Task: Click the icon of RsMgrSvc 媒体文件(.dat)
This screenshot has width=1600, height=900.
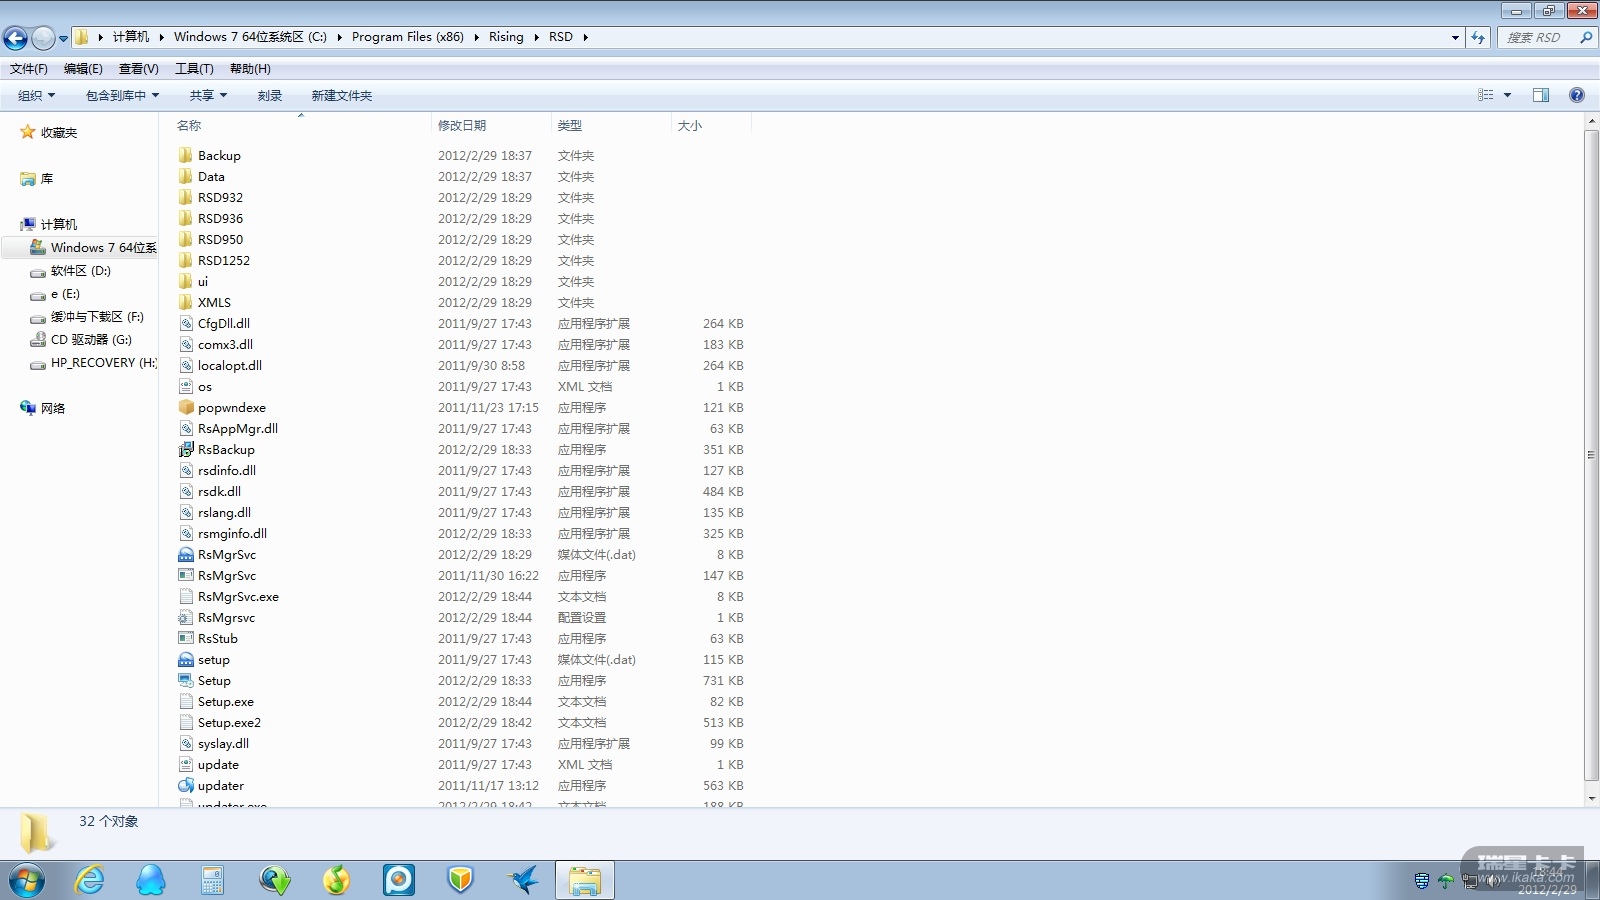Action: tap(186, 555)
